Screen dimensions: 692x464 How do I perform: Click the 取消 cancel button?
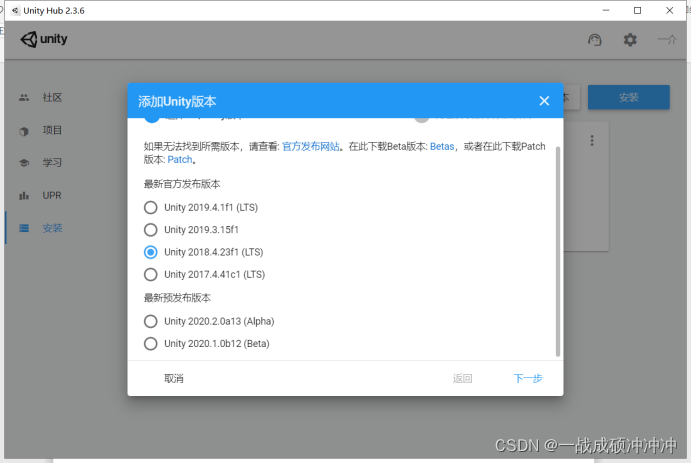pos(173,379)
